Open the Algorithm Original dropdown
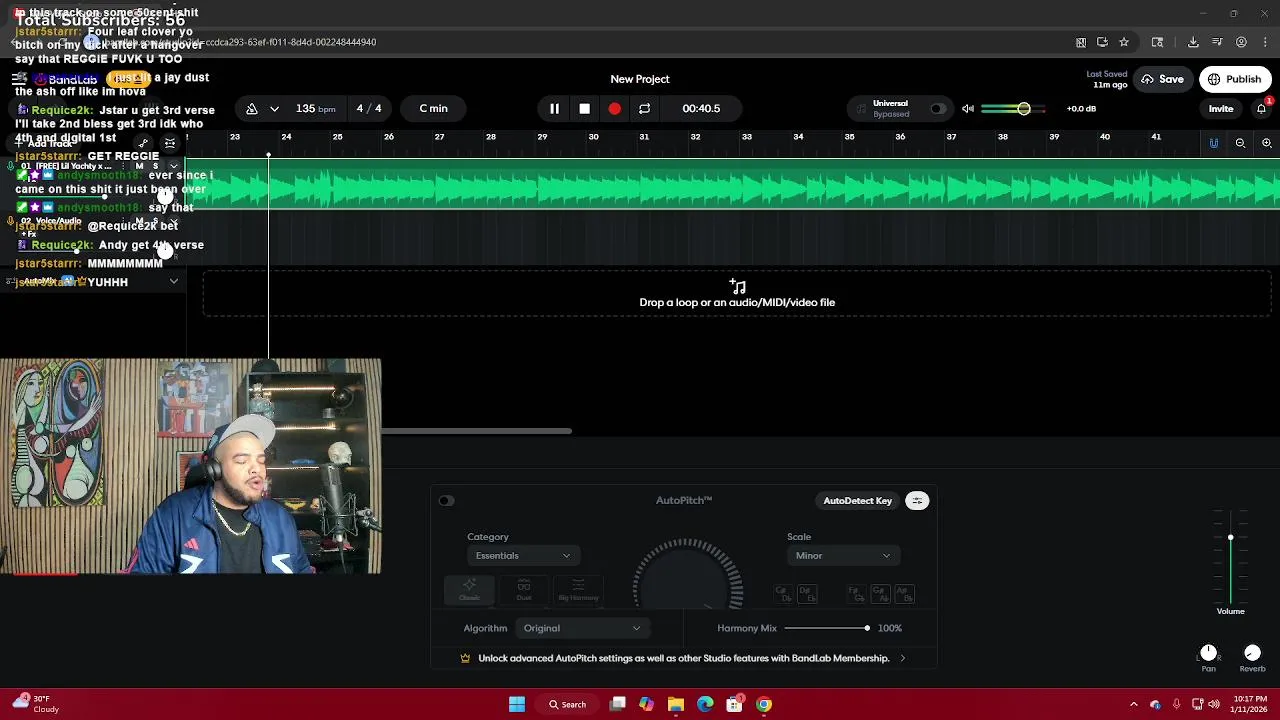 (581, 628)
